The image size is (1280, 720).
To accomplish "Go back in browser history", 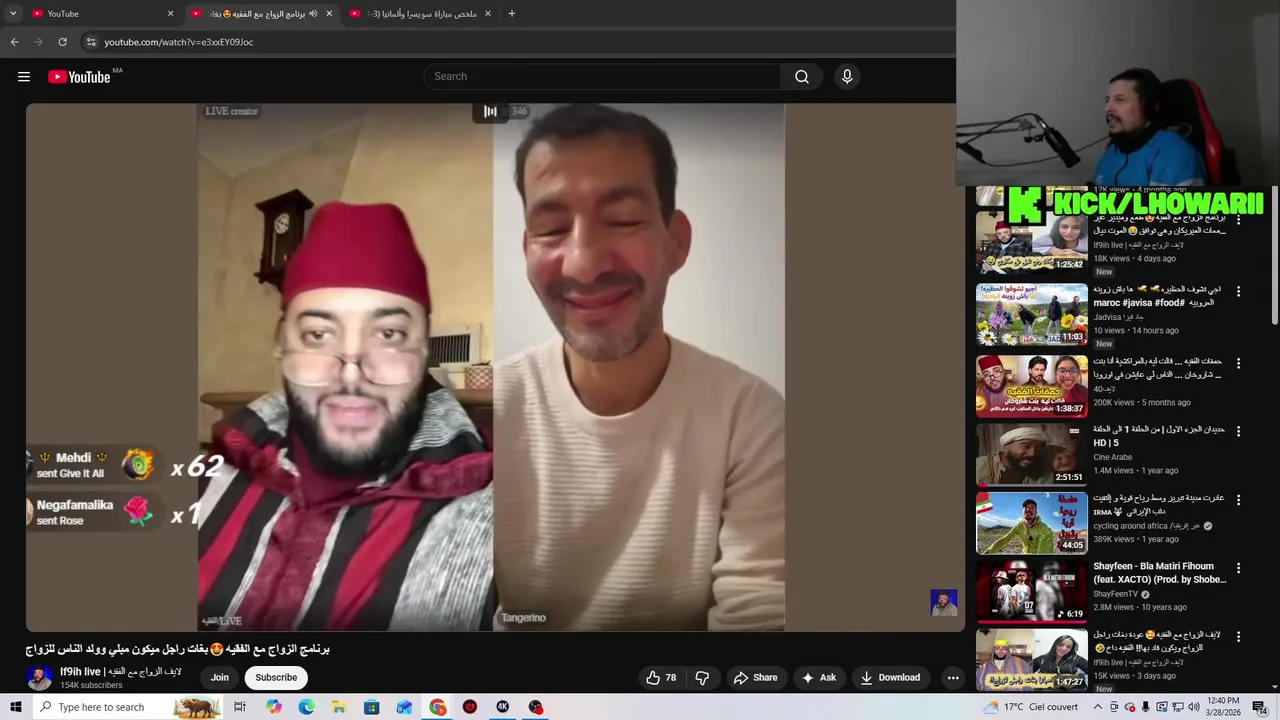I will [14, 42].
